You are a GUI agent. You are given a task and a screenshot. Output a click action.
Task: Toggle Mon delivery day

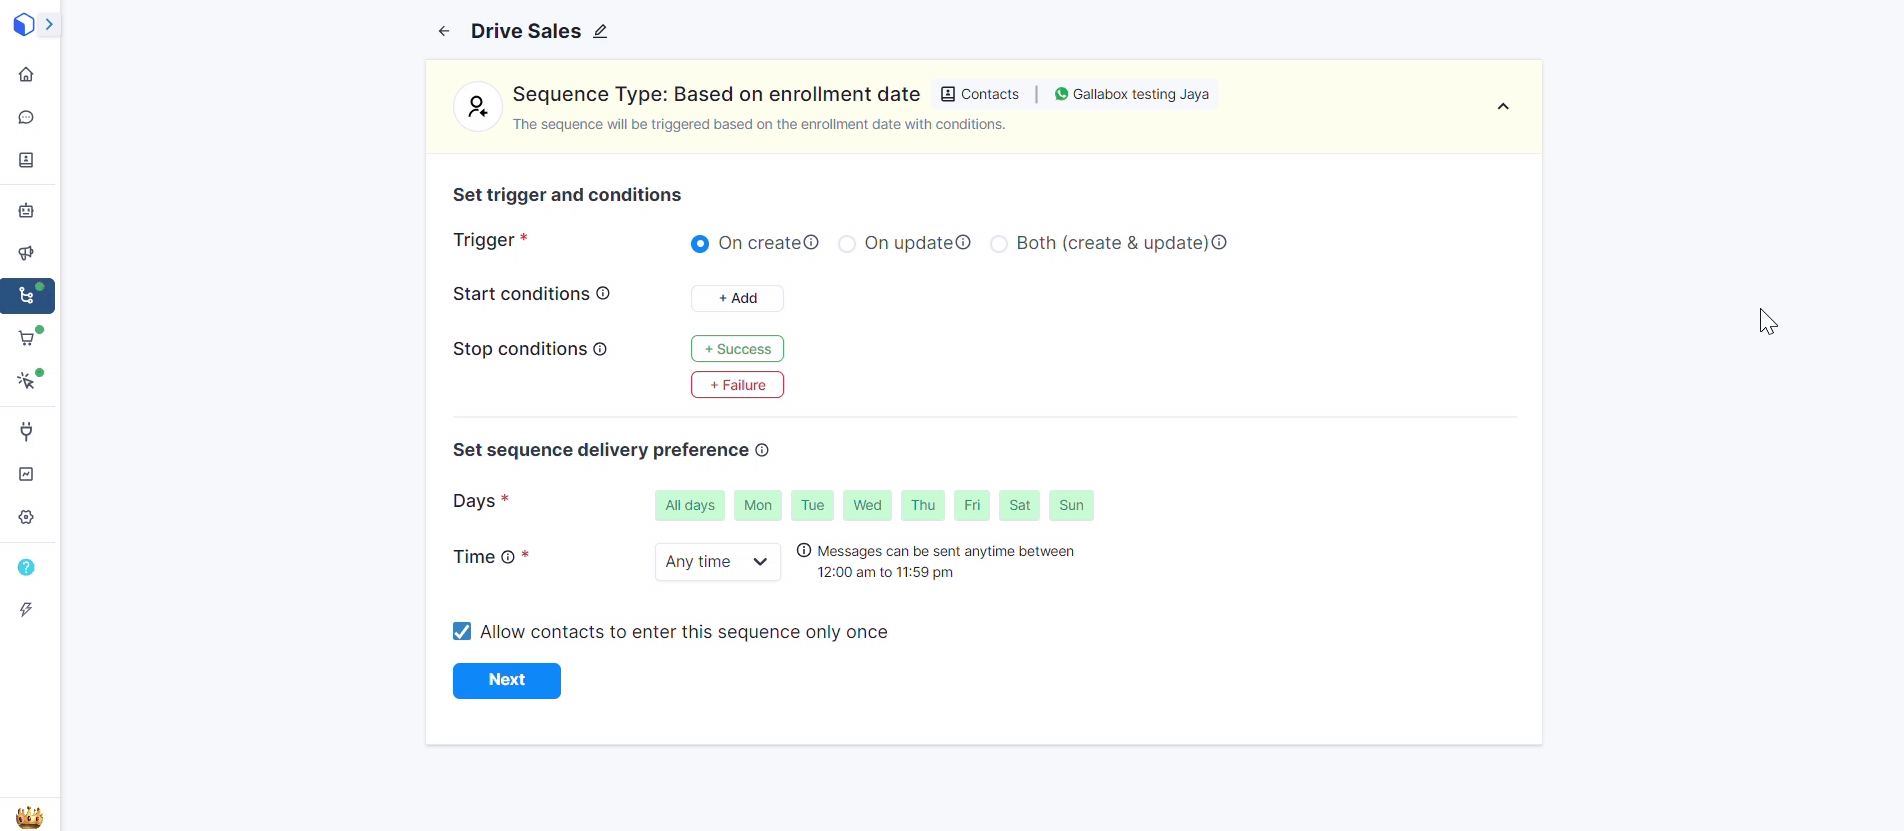(x=758, y=505)
